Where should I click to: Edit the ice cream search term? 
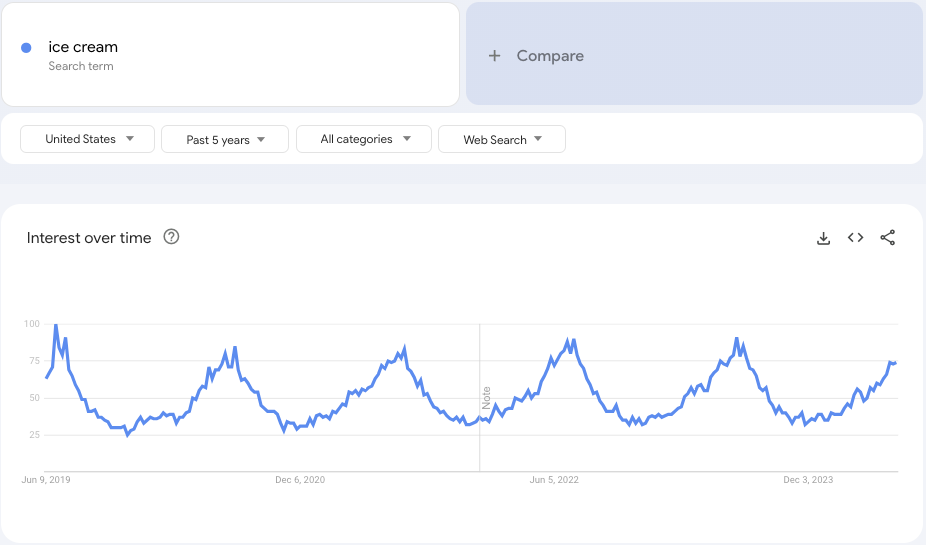83,47
